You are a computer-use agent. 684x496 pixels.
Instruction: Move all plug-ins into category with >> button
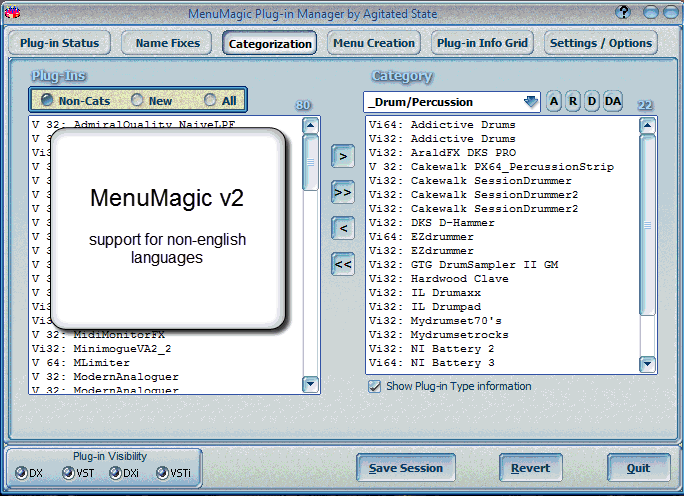pyautogui.click(x=343, y=192)
